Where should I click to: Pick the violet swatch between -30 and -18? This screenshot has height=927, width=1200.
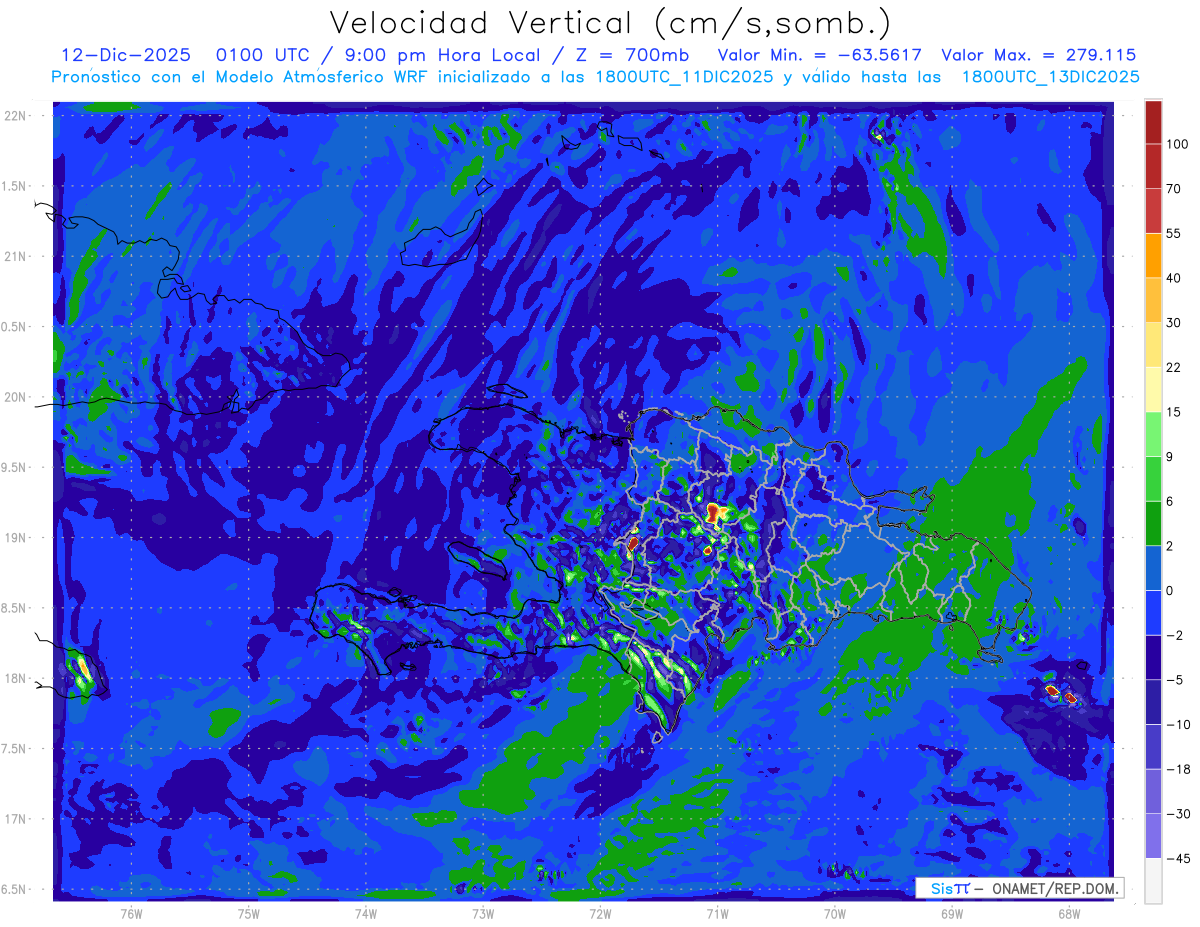click(1153, 791)
